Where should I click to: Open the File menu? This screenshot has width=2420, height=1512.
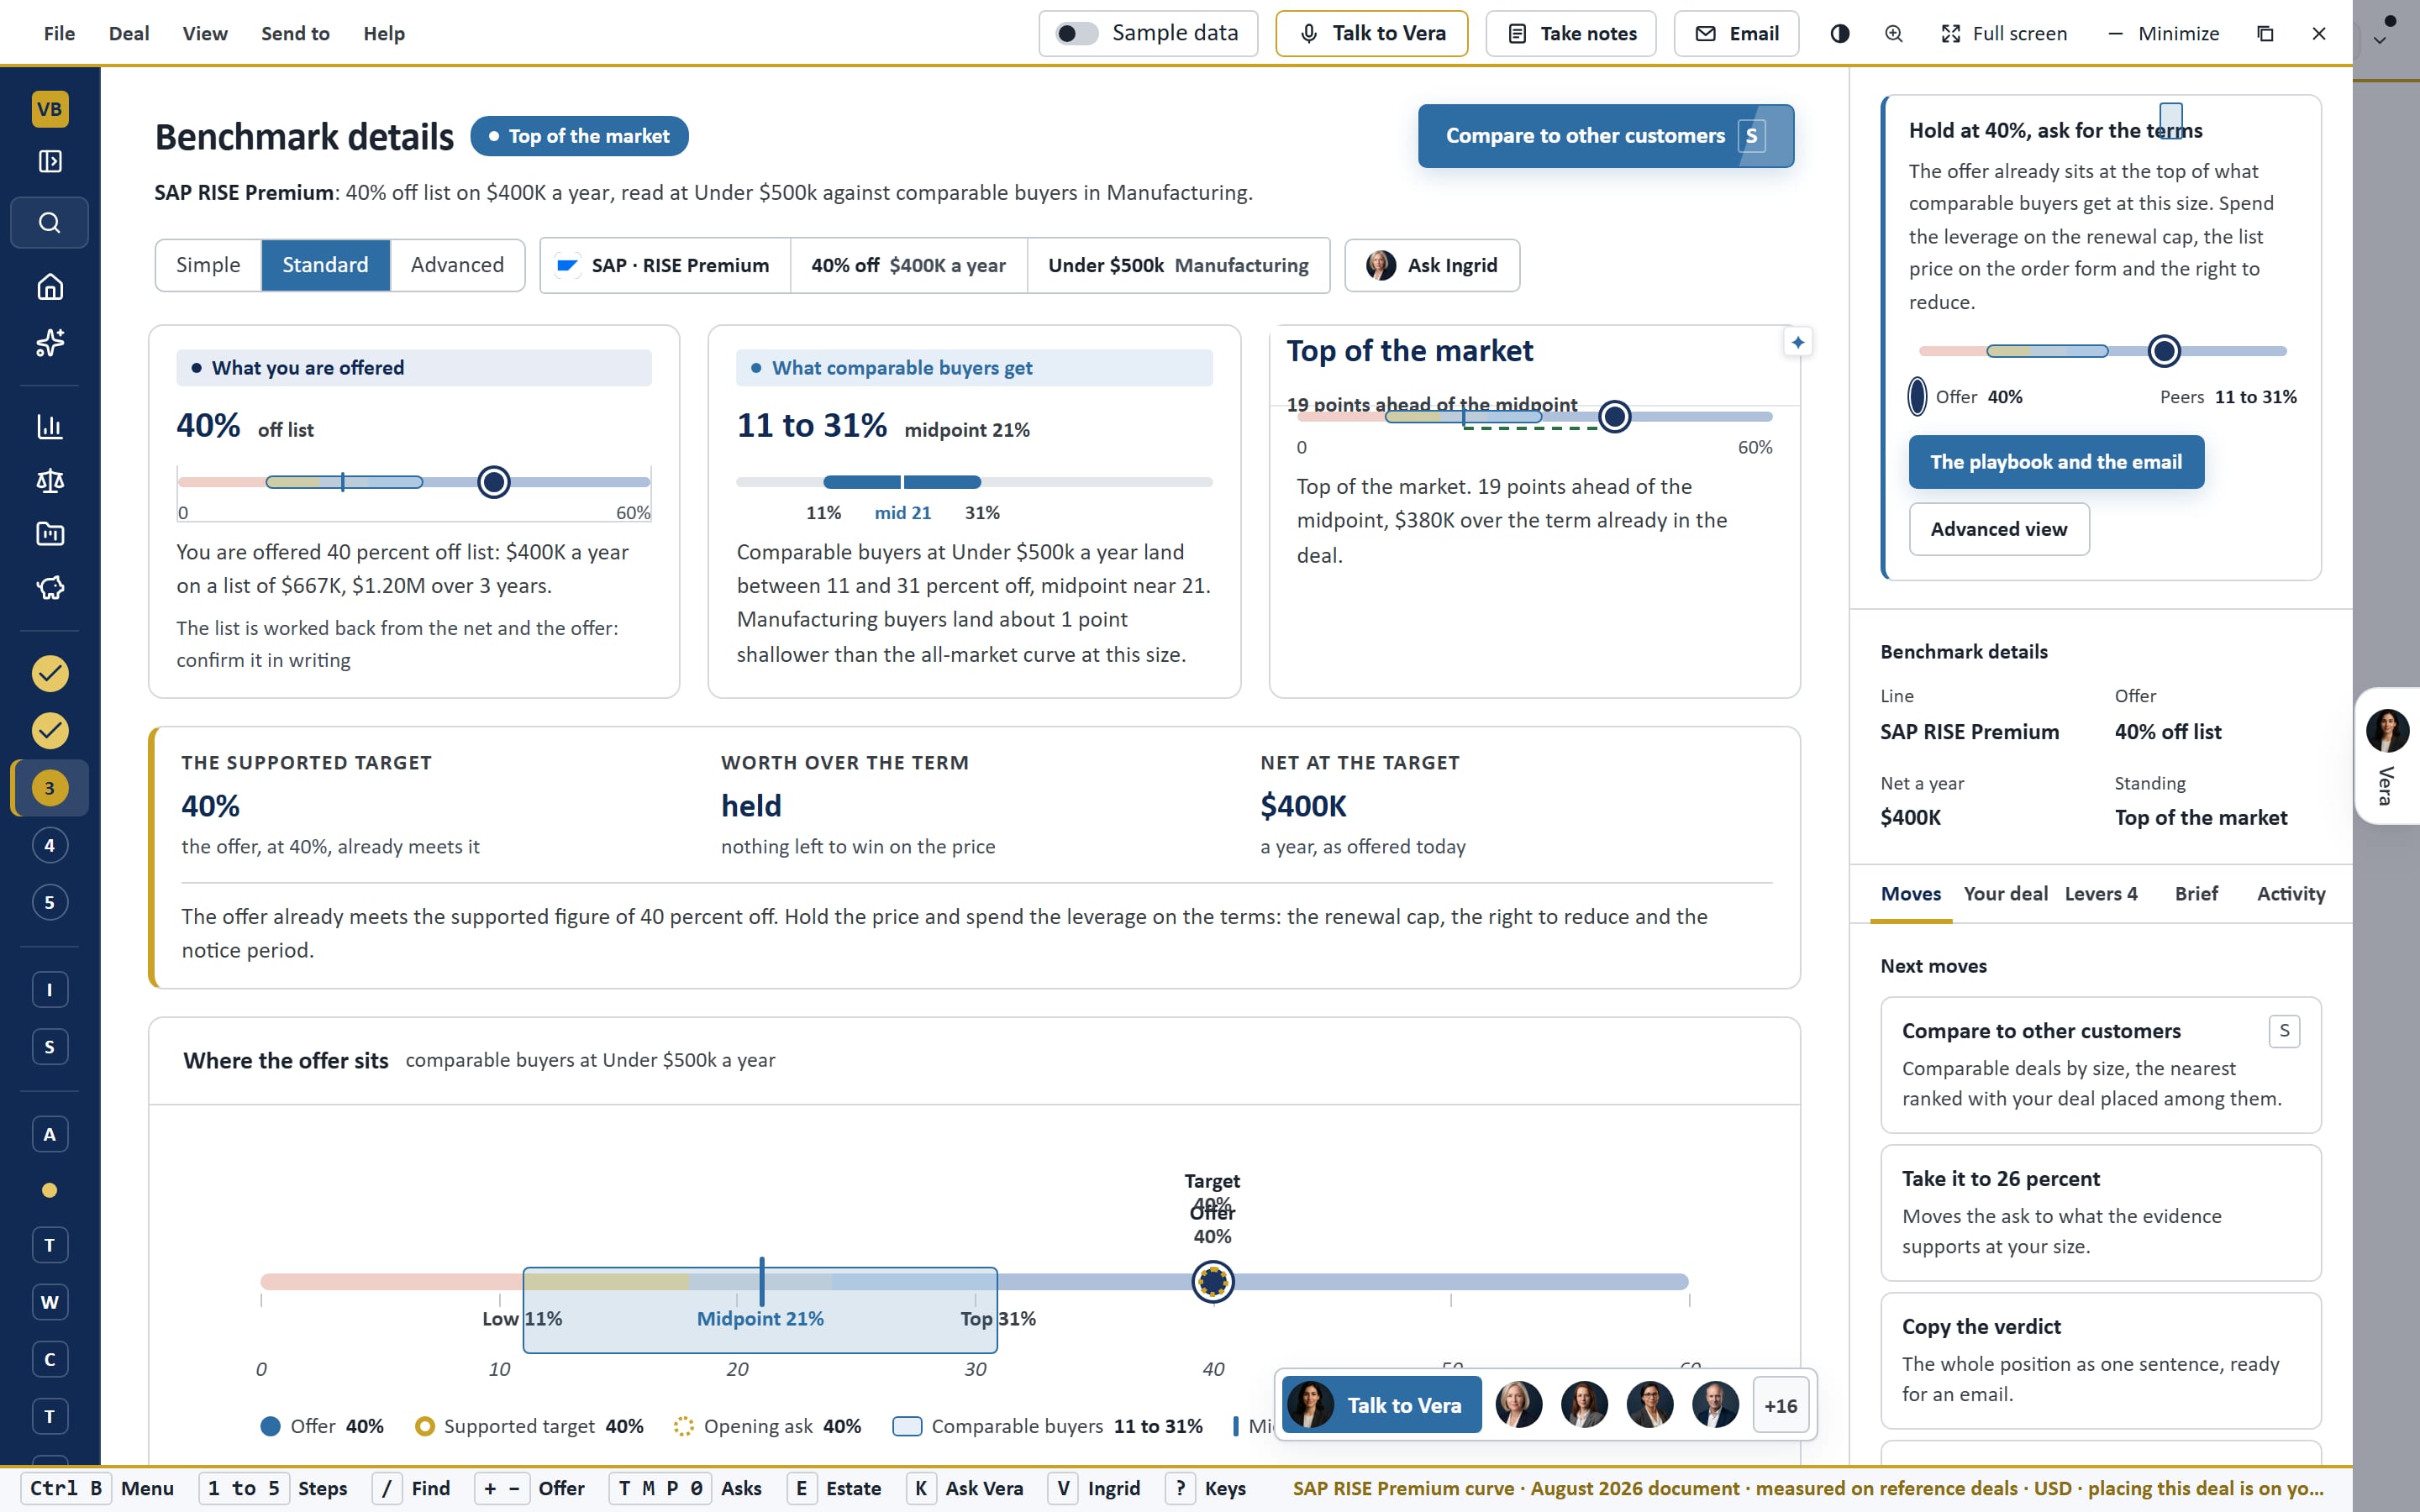point(59,34)
